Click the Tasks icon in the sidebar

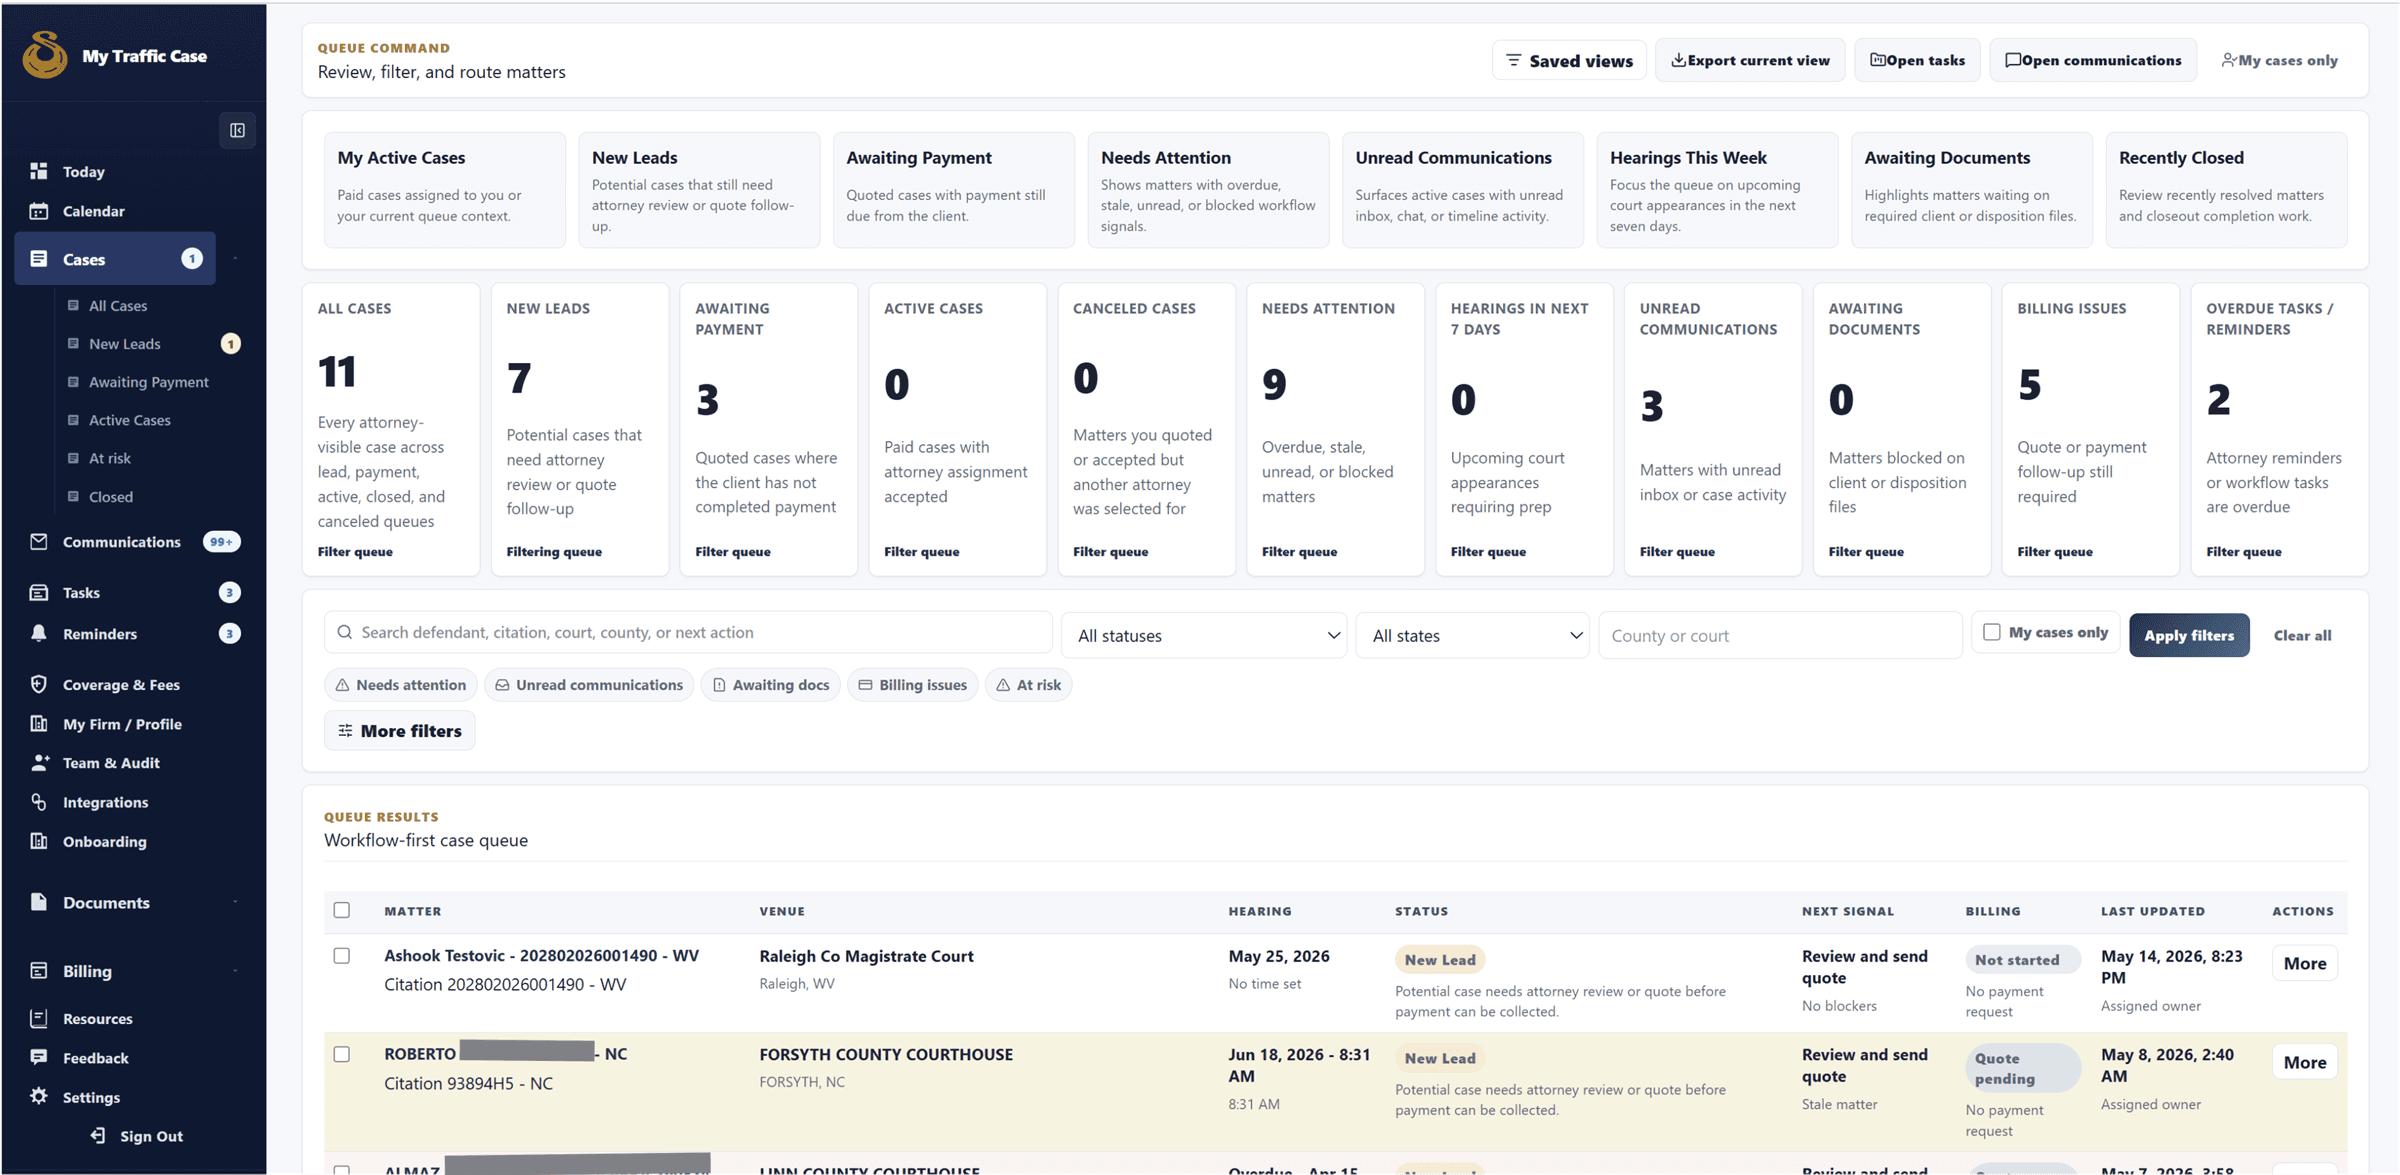39,593
